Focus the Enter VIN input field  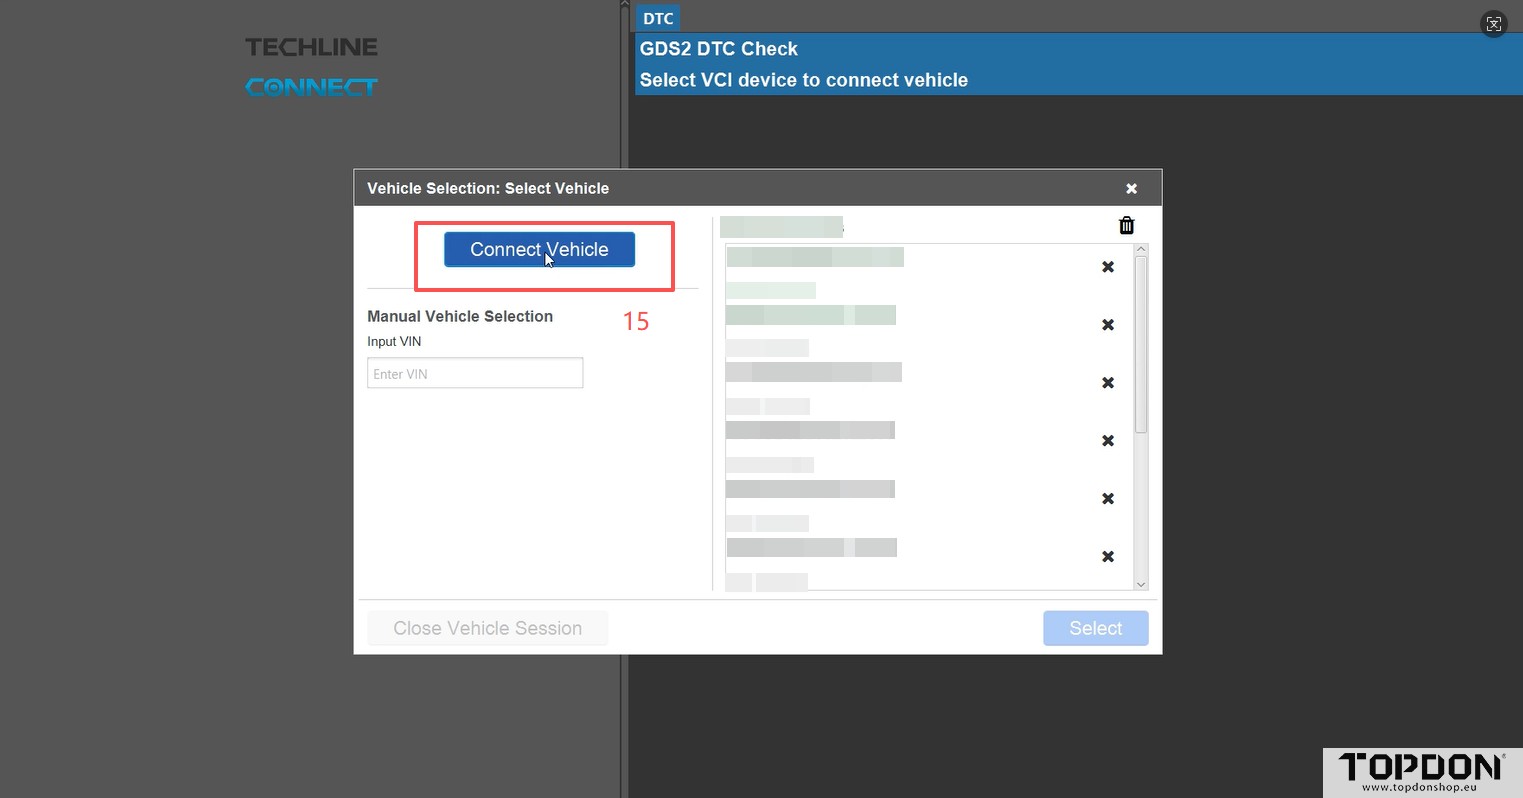[475, 374]
